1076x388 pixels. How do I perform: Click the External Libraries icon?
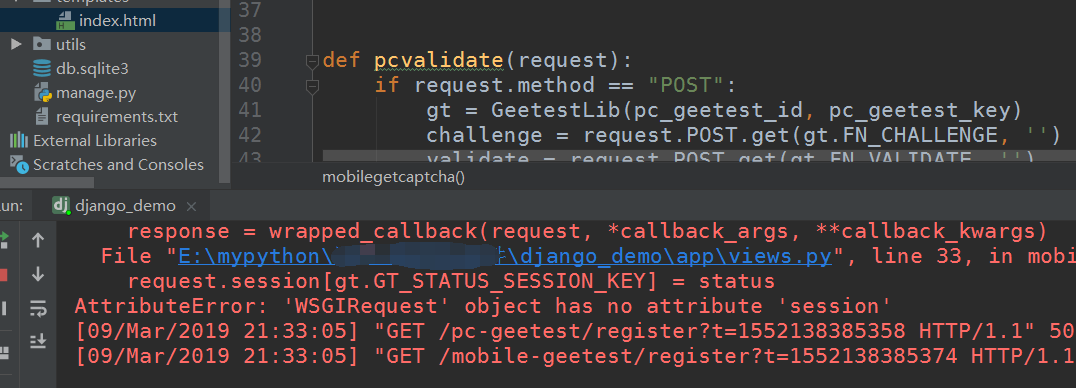[18, 141]
